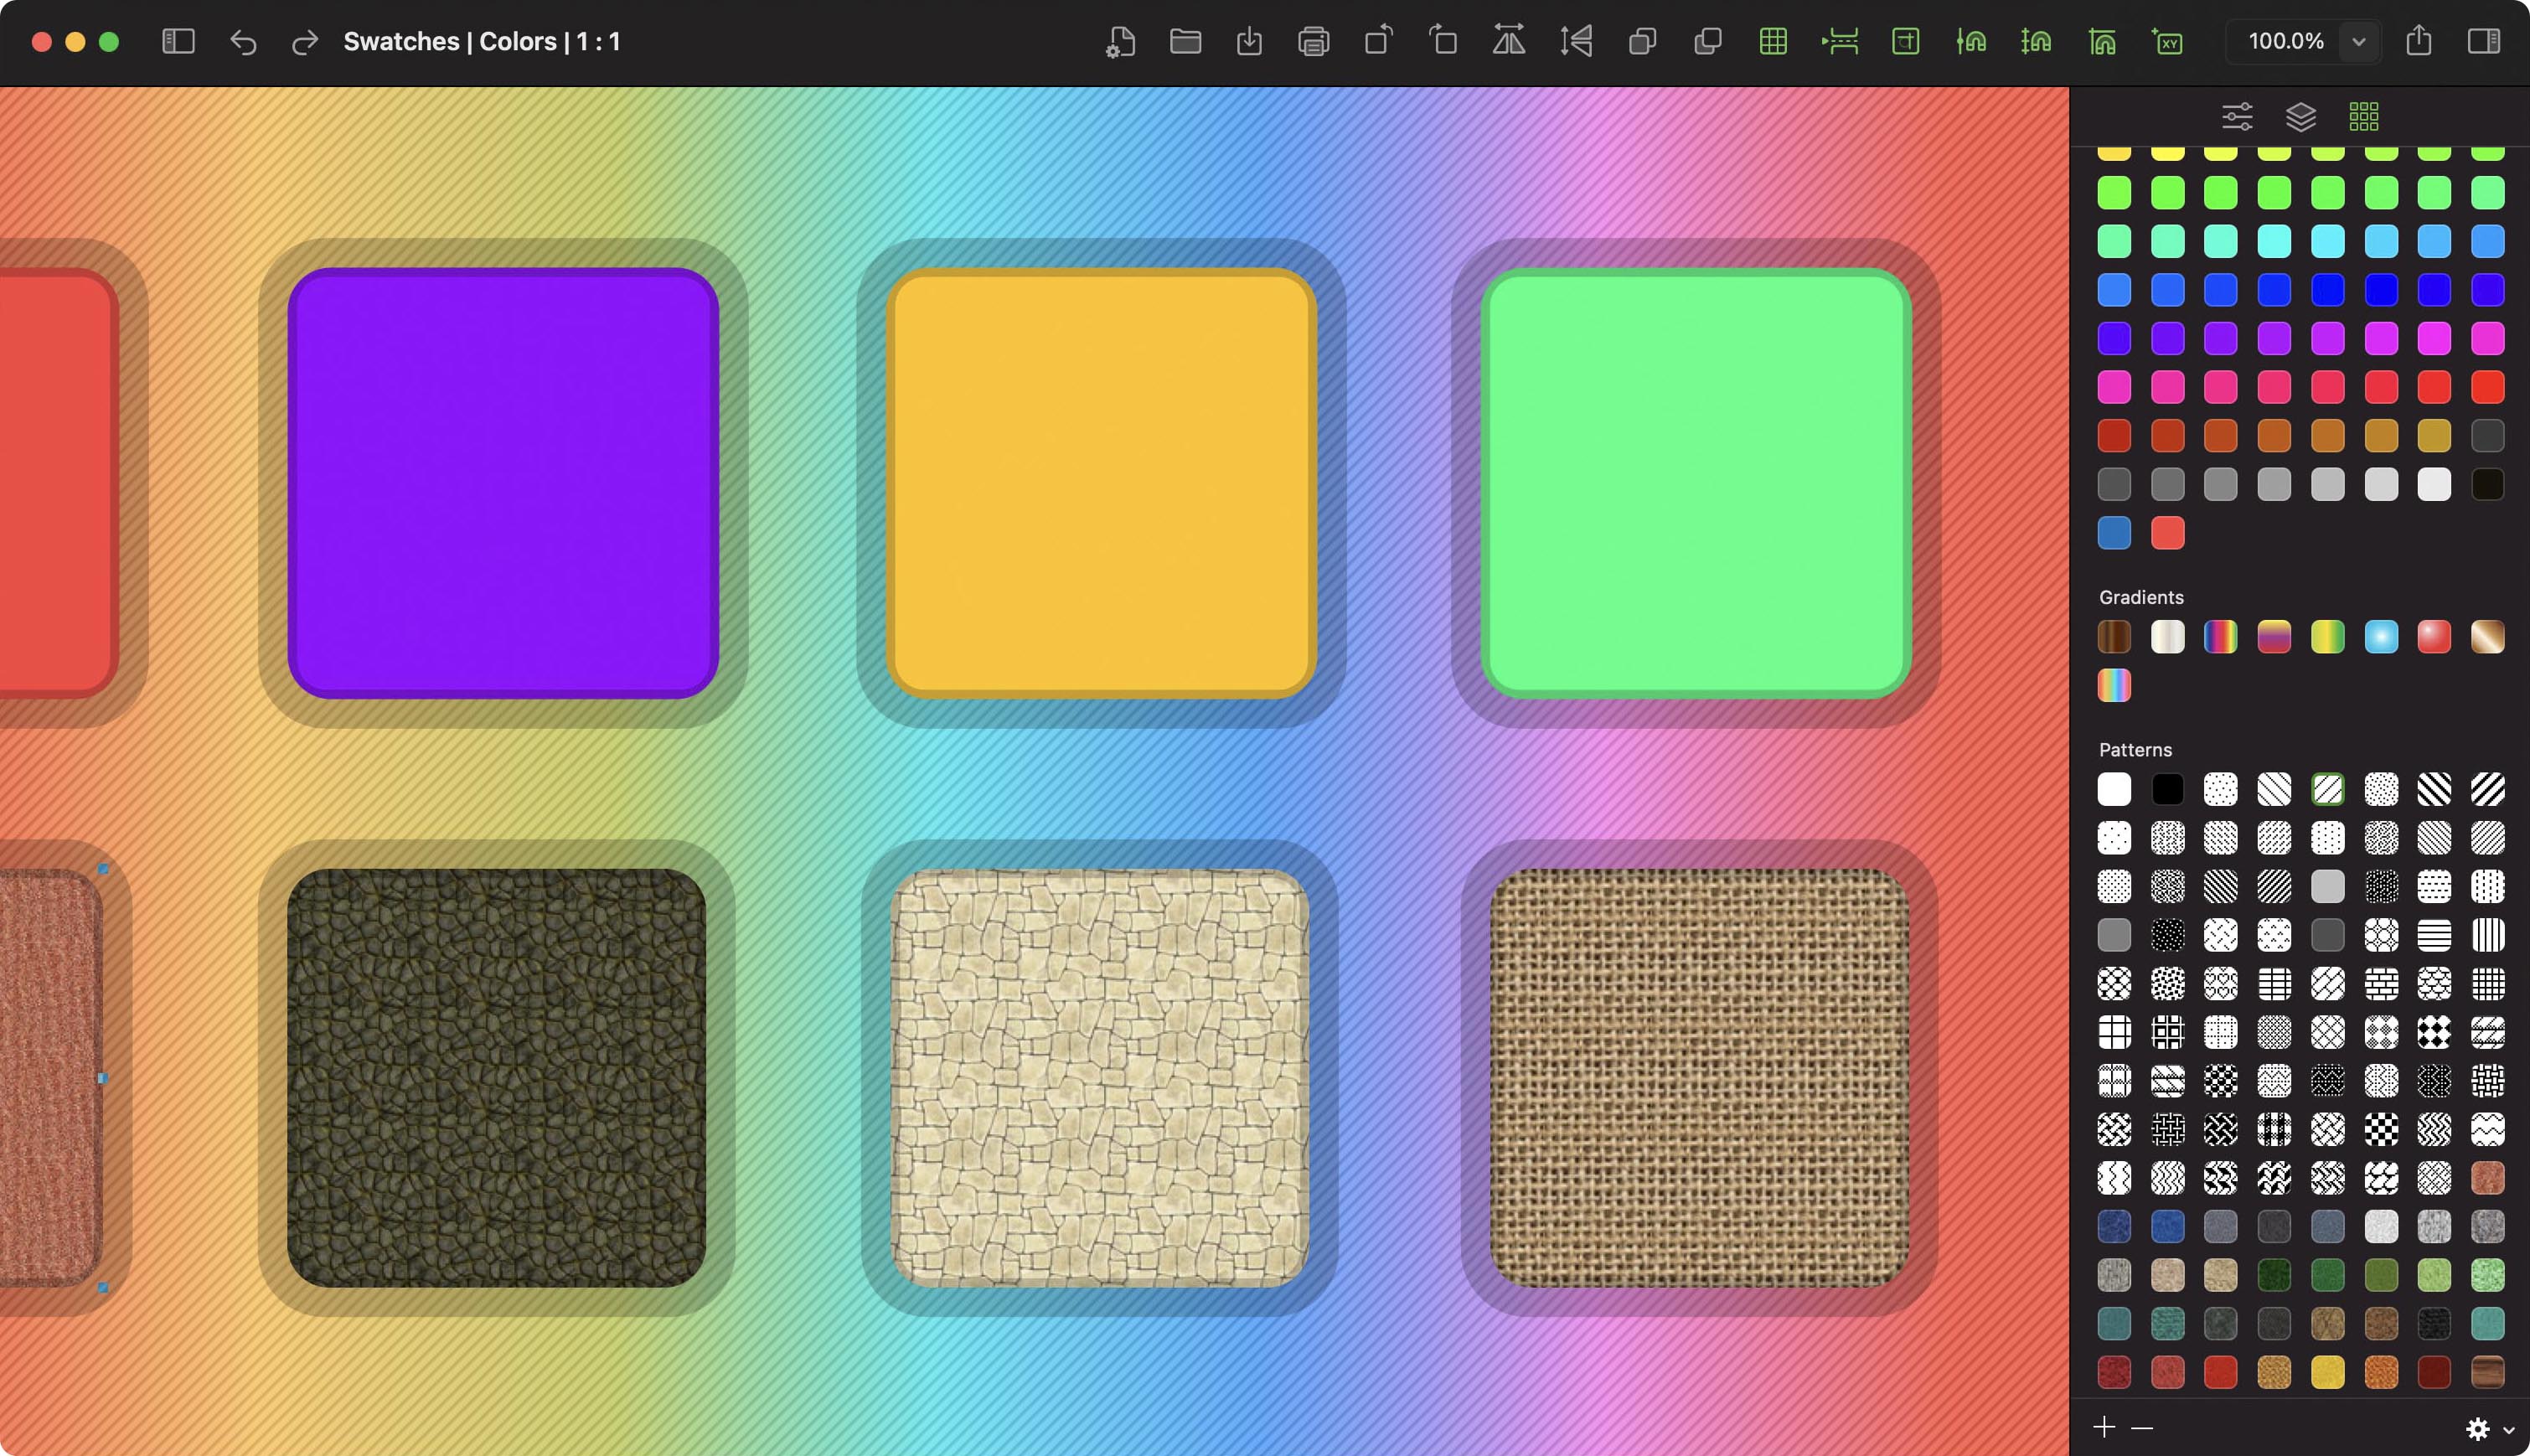The image size is (2530, 1456).
Task: Rotate selection left using toolbar icon
Action: click(x=1378, y=42)
